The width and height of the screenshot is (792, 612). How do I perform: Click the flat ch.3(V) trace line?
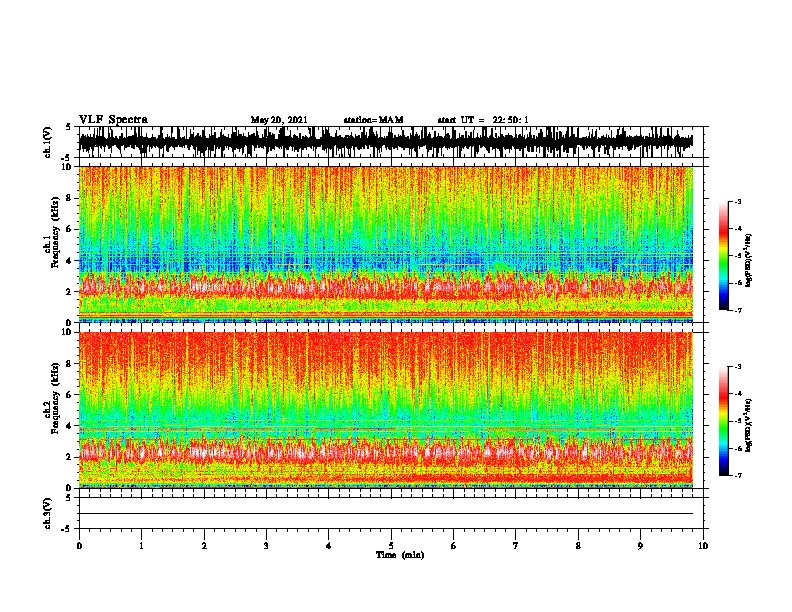[386, 514]
